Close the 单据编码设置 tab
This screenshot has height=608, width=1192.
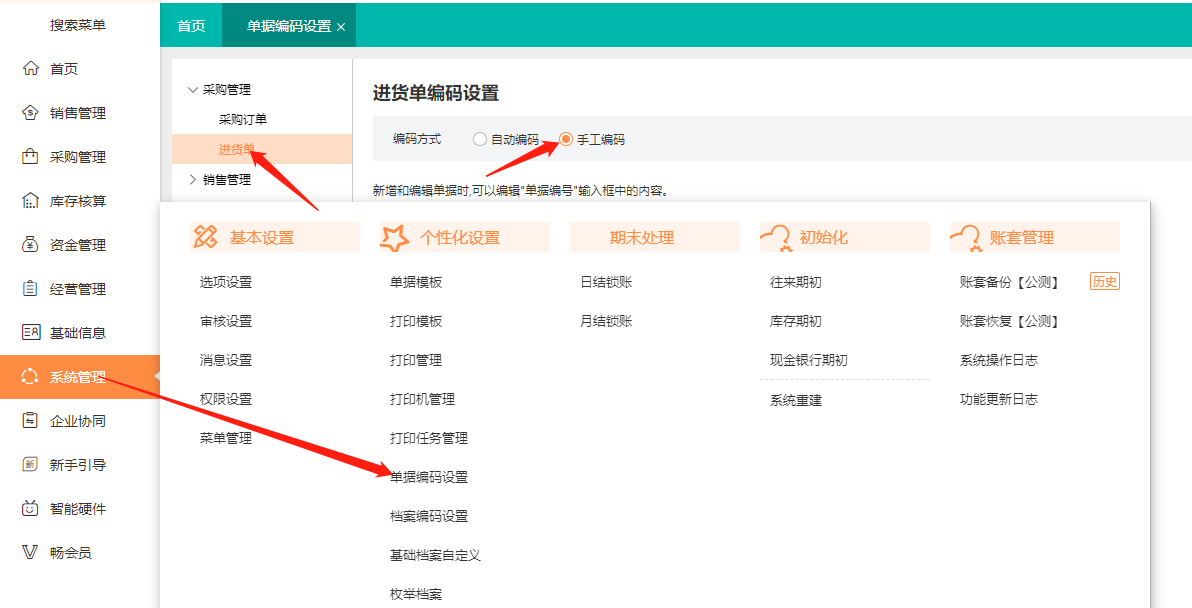click(x=341, y=27)
